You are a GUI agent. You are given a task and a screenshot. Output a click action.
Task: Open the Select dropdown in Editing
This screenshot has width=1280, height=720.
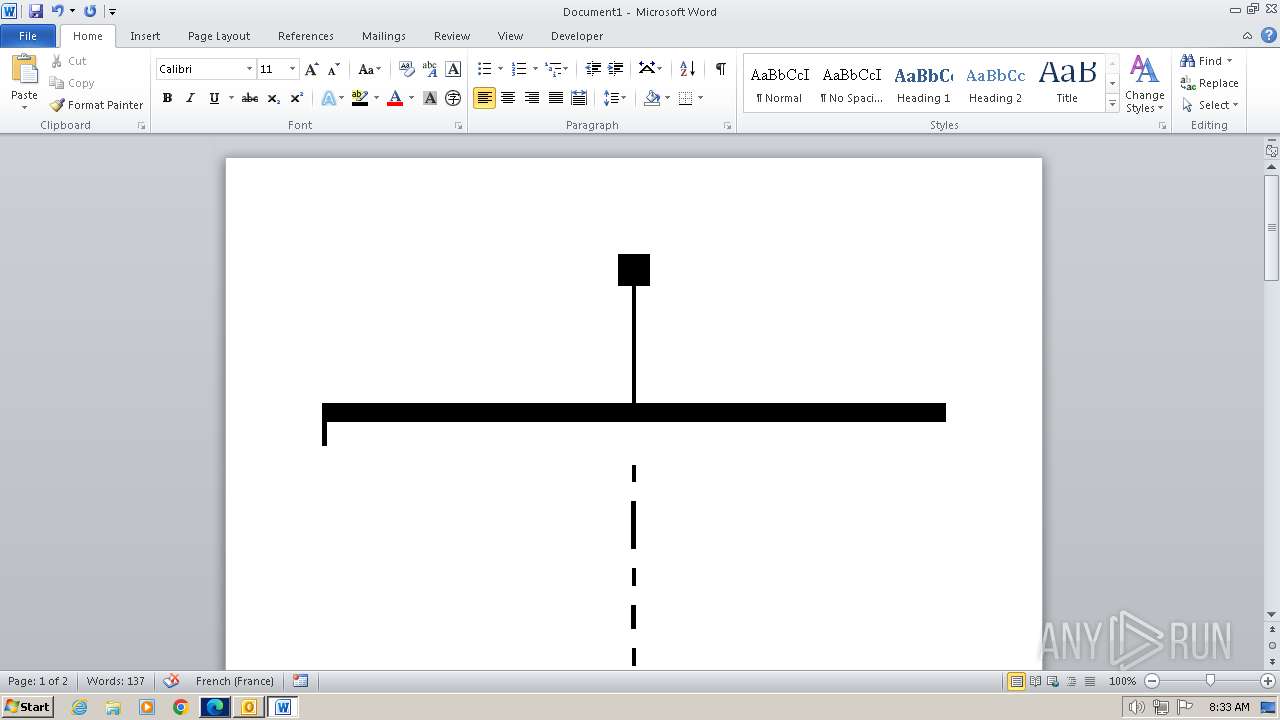pyautogui.click(x=1209, y=105)
